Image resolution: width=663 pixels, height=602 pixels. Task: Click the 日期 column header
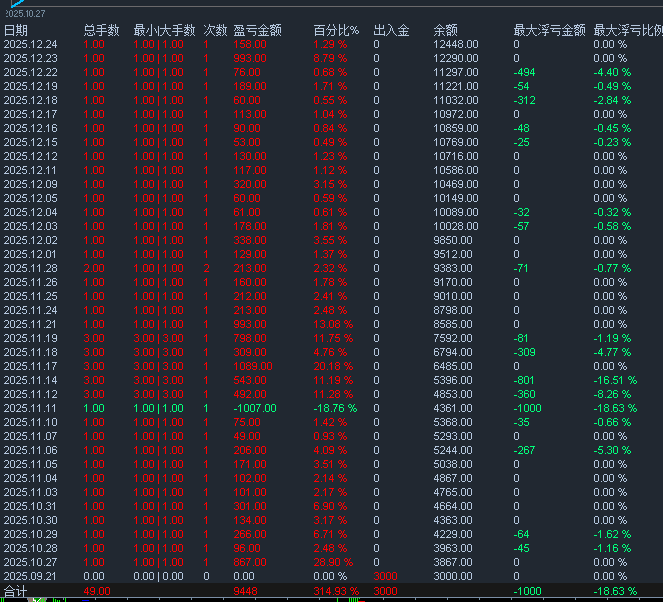click(x=16, y=31)
